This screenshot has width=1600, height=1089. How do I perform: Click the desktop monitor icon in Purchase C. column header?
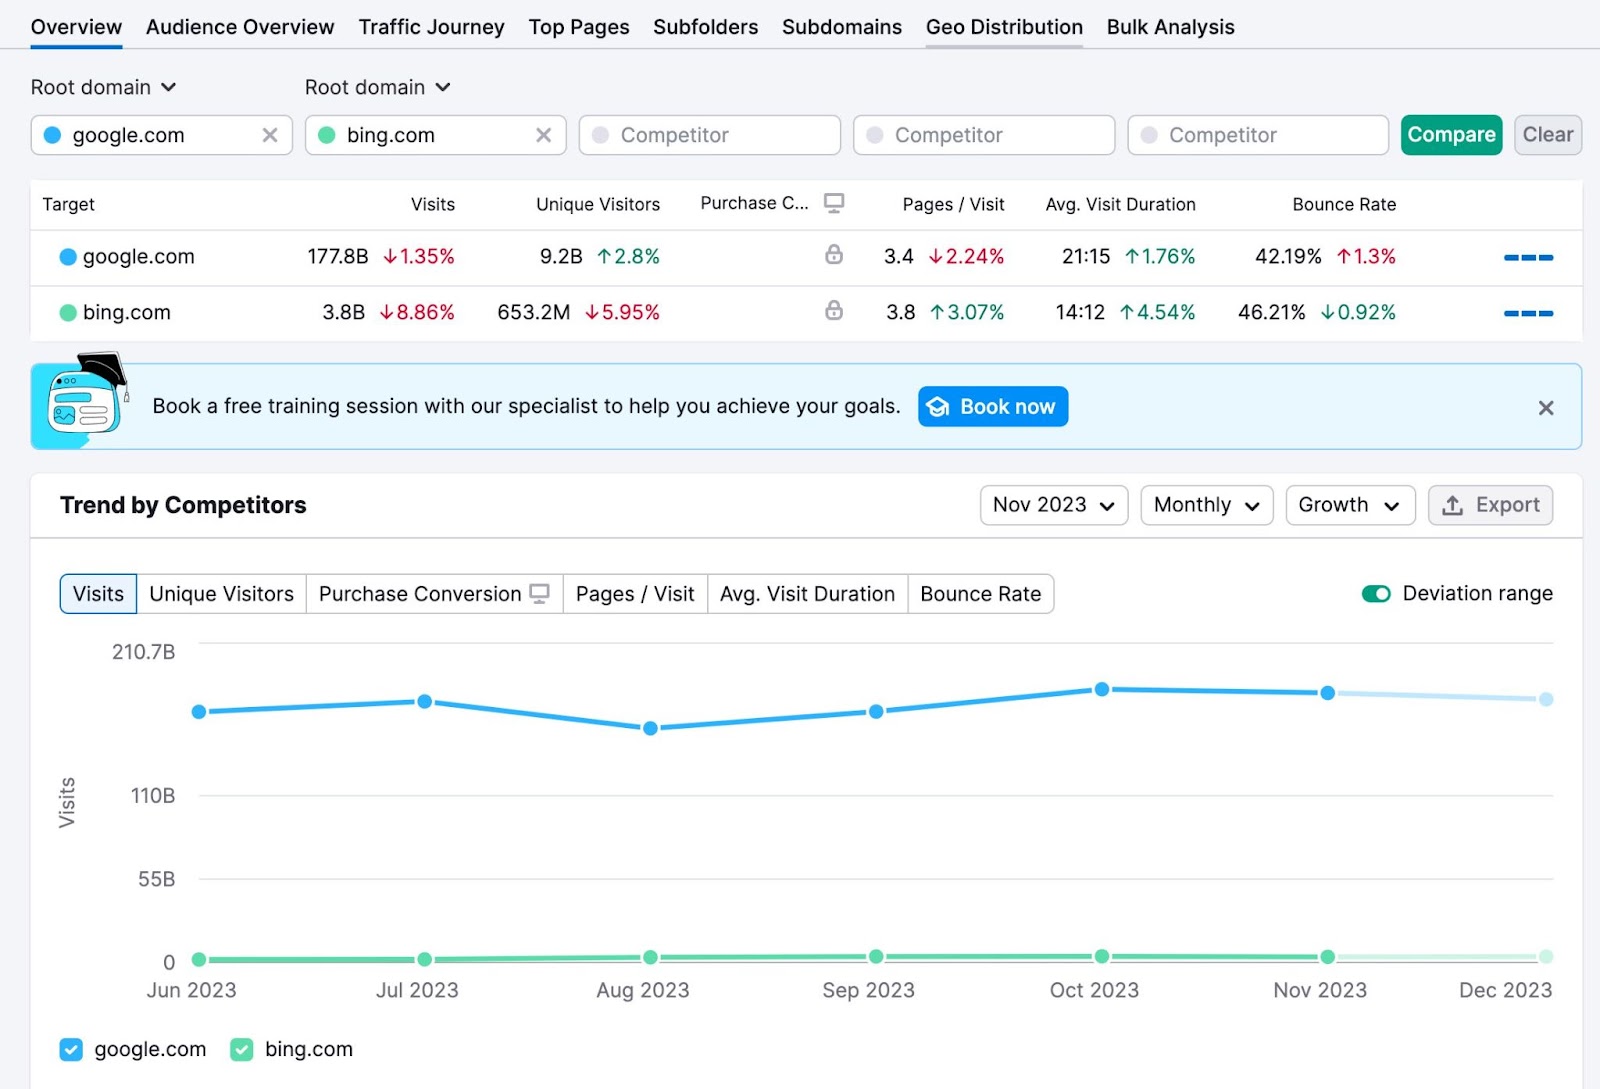(835, 203)
